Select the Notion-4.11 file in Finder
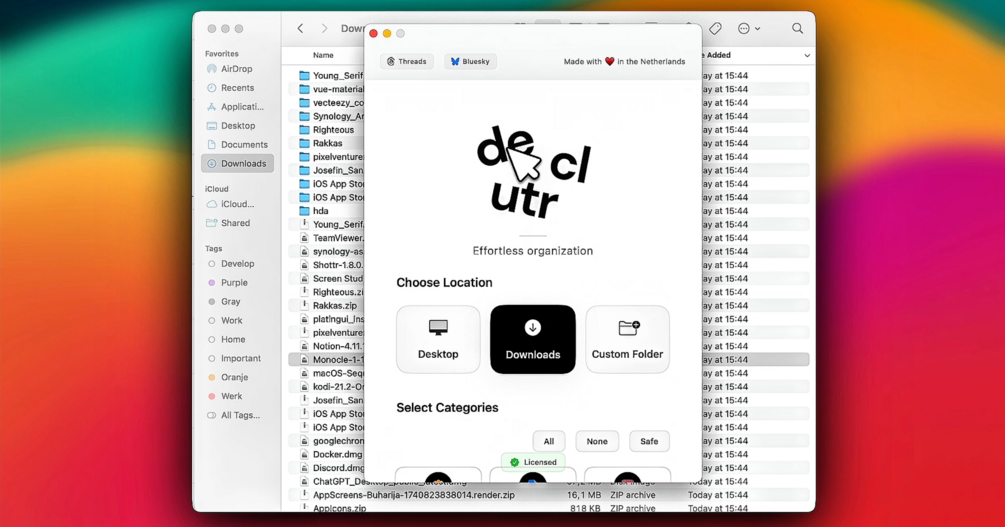 click(x=331, y=346)
